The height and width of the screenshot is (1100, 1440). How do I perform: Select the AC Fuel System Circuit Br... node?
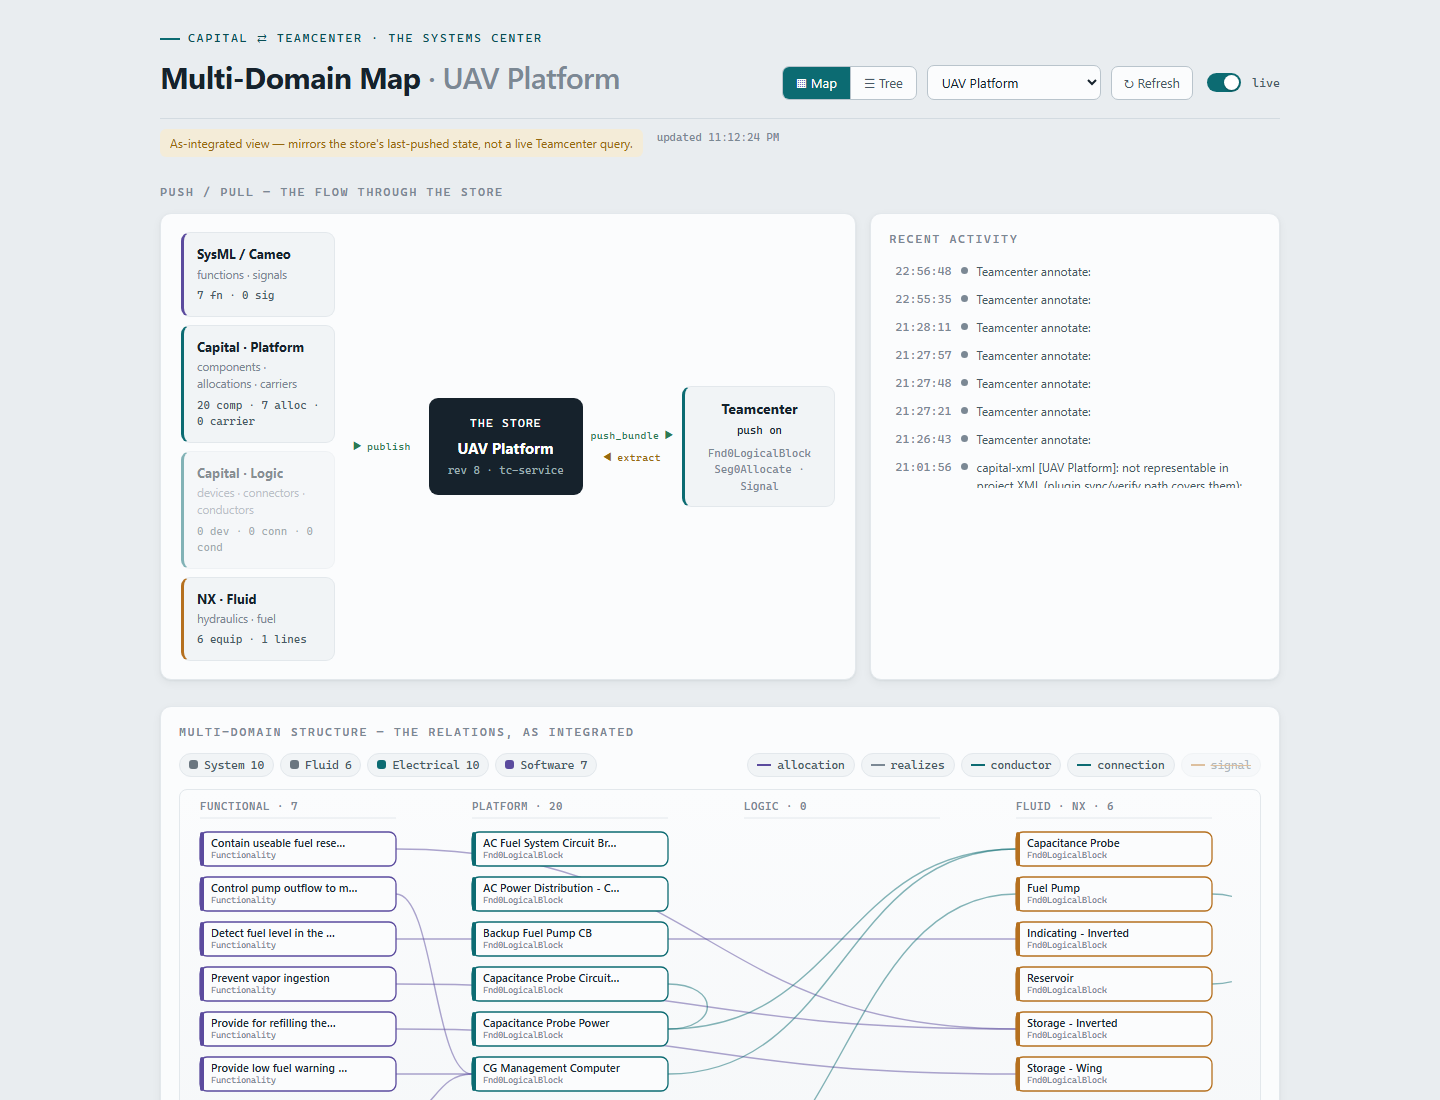(570, 849)
